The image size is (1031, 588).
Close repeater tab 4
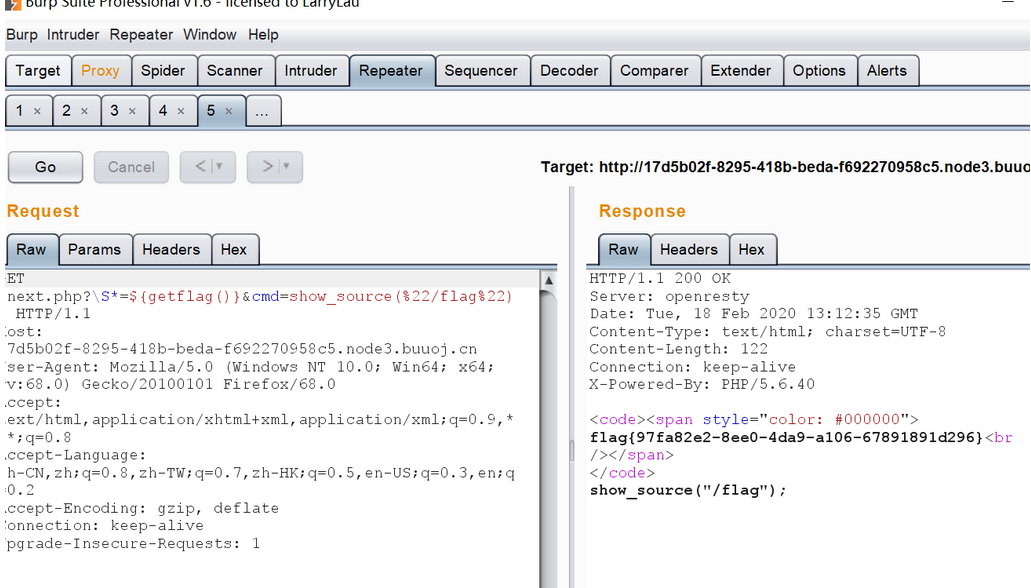(x=181, y=111)
